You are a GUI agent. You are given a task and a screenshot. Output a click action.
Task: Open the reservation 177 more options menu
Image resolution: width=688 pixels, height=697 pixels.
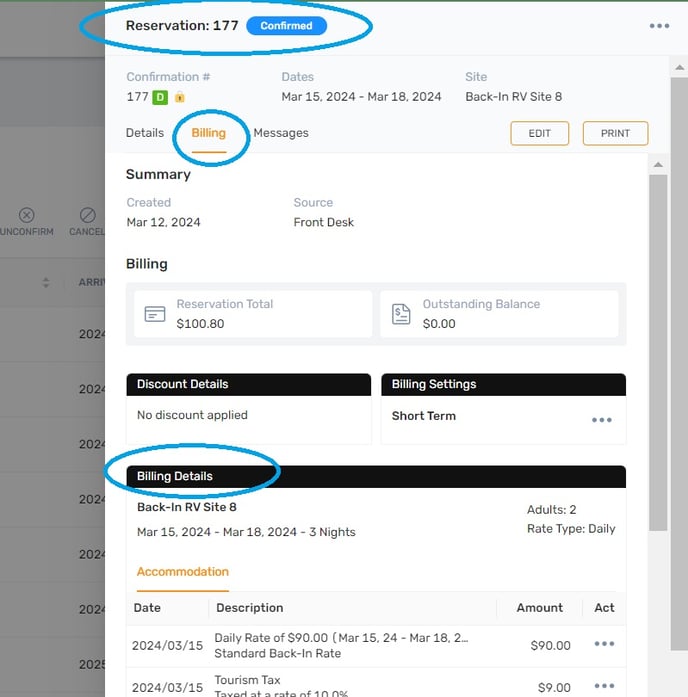(659, 26)
